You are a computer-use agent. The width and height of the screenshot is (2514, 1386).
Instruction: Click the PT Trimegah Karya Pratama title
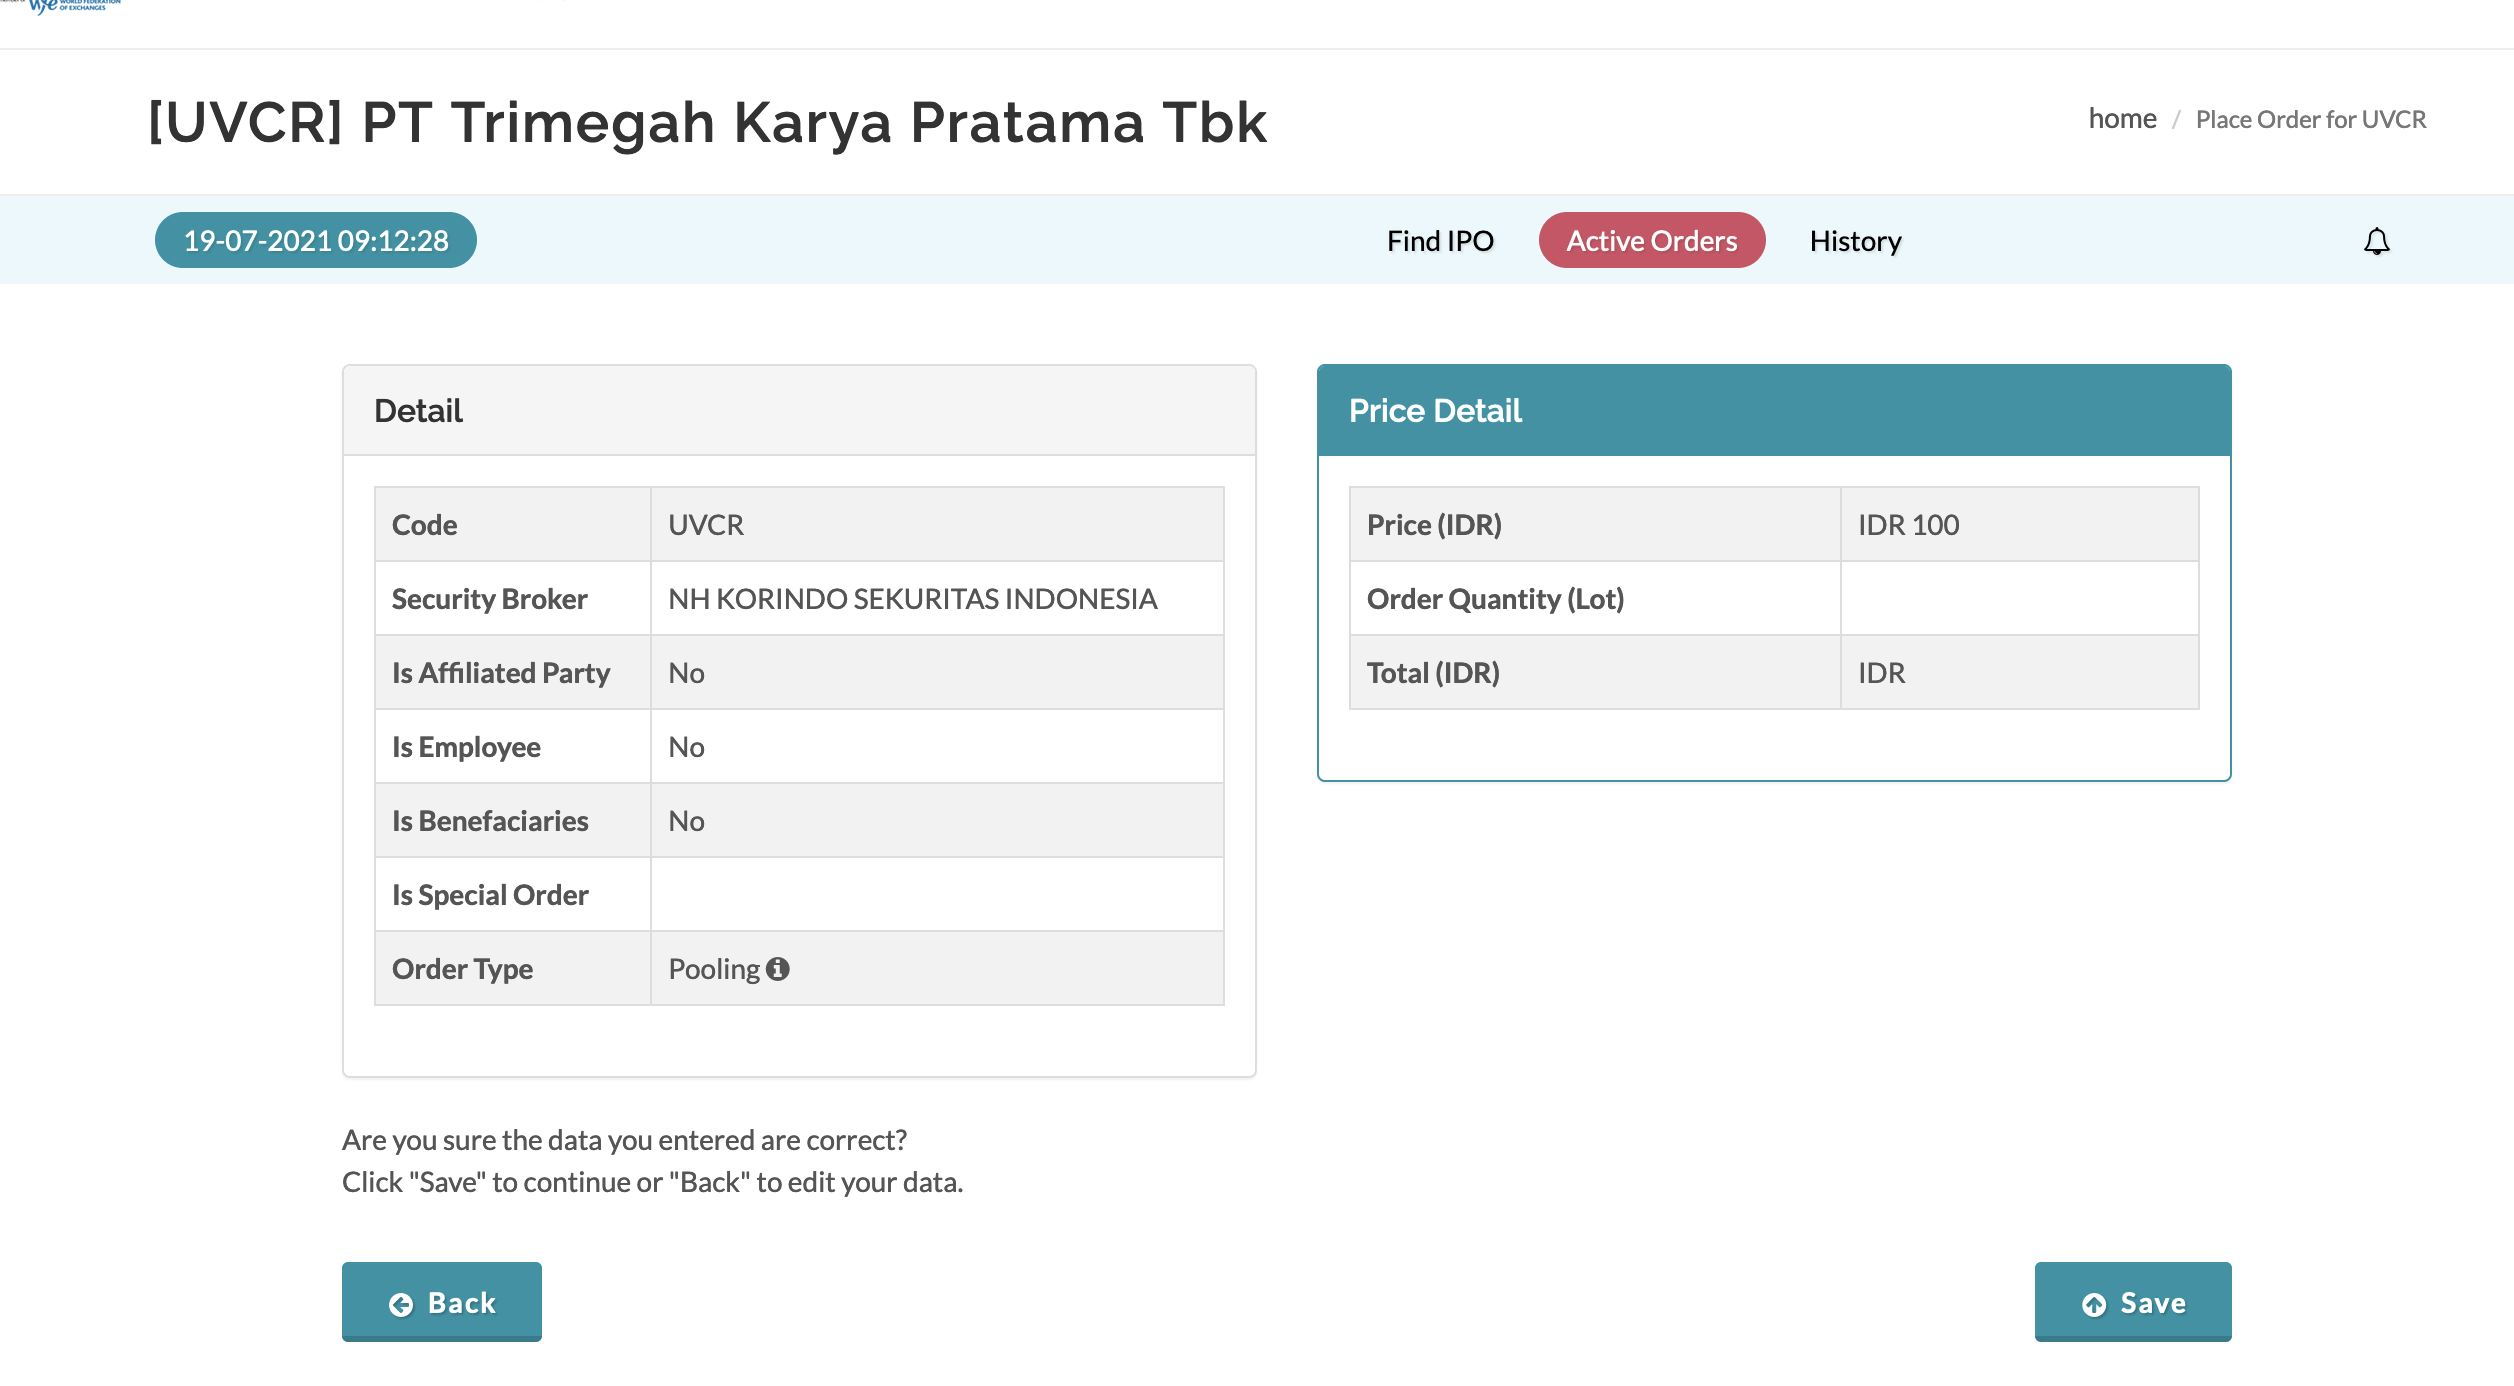point(707,123)
